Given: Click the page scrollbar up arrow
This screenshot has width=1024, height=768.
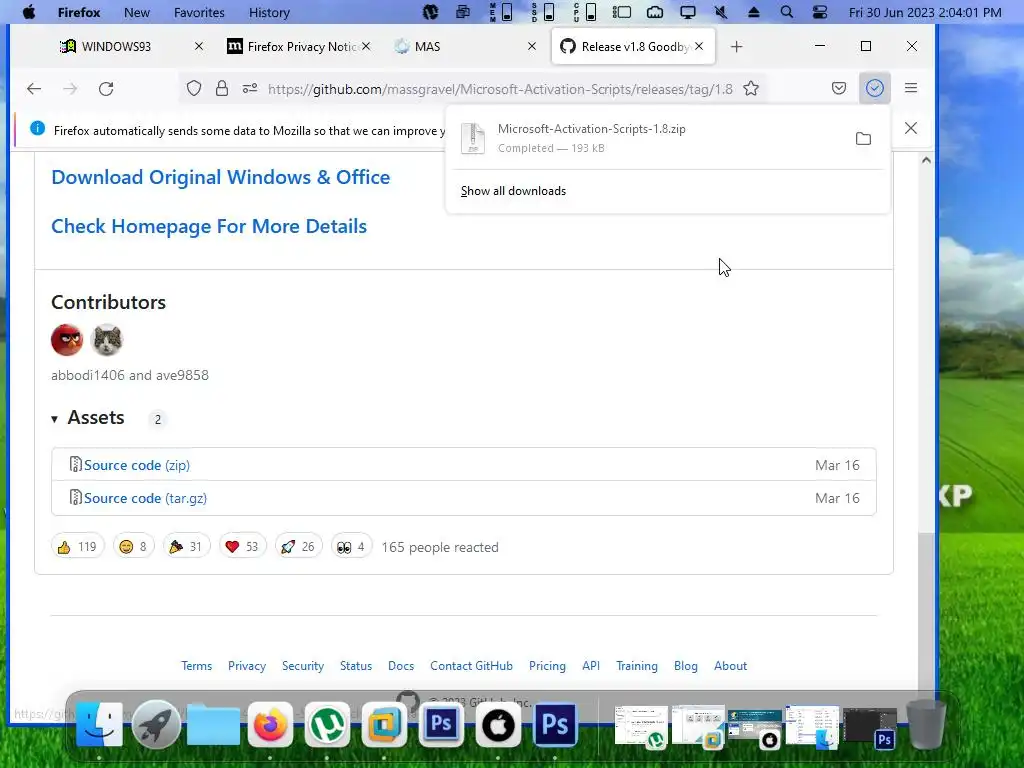Looking at the screenshot, I should [926, 160].
